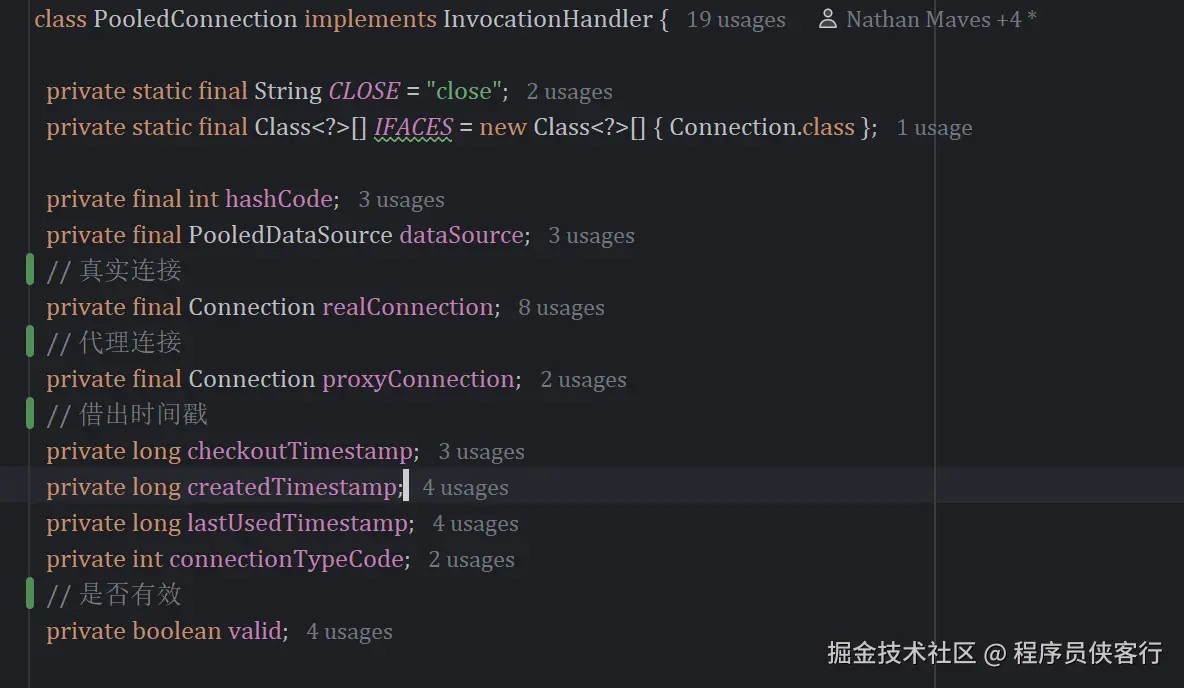Click the green change marker beside the 真实连接 comment
Screen dimensions: 1184x688
(30, 270)
